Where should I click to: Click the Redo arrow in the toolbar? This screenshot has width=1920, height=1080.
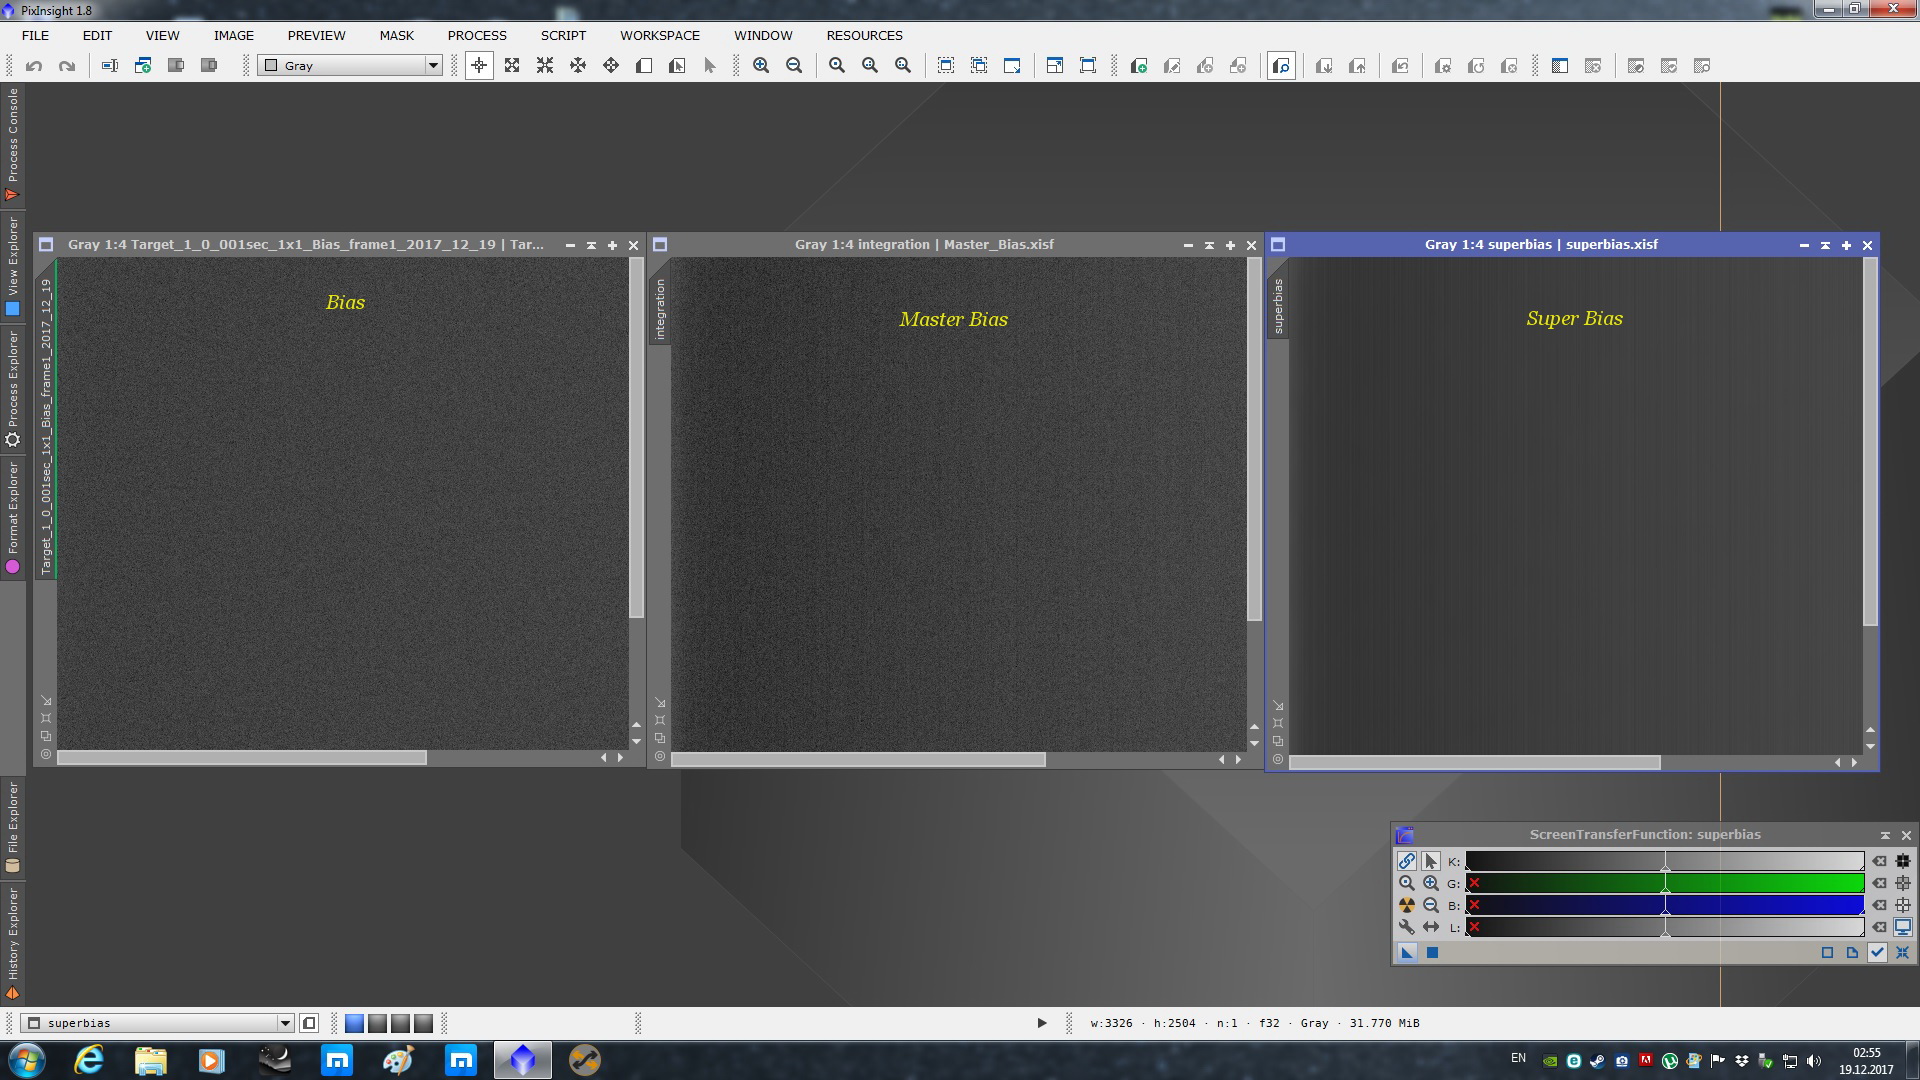tap(67, 66)
